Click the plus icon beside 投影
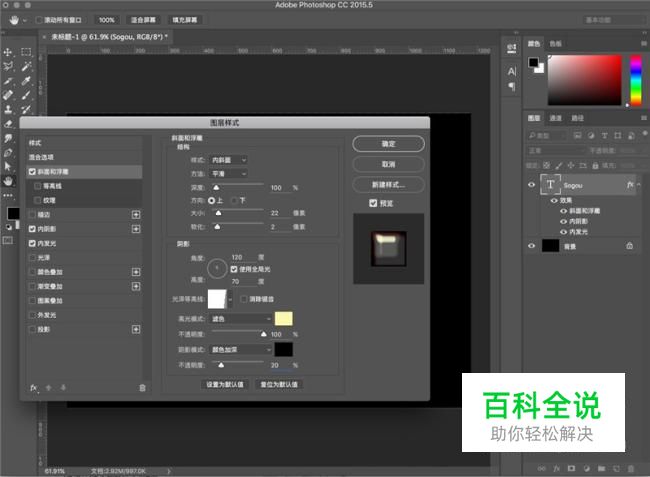Image resolution: width=650 pixels, height=477 pixels. pos(136,329)
